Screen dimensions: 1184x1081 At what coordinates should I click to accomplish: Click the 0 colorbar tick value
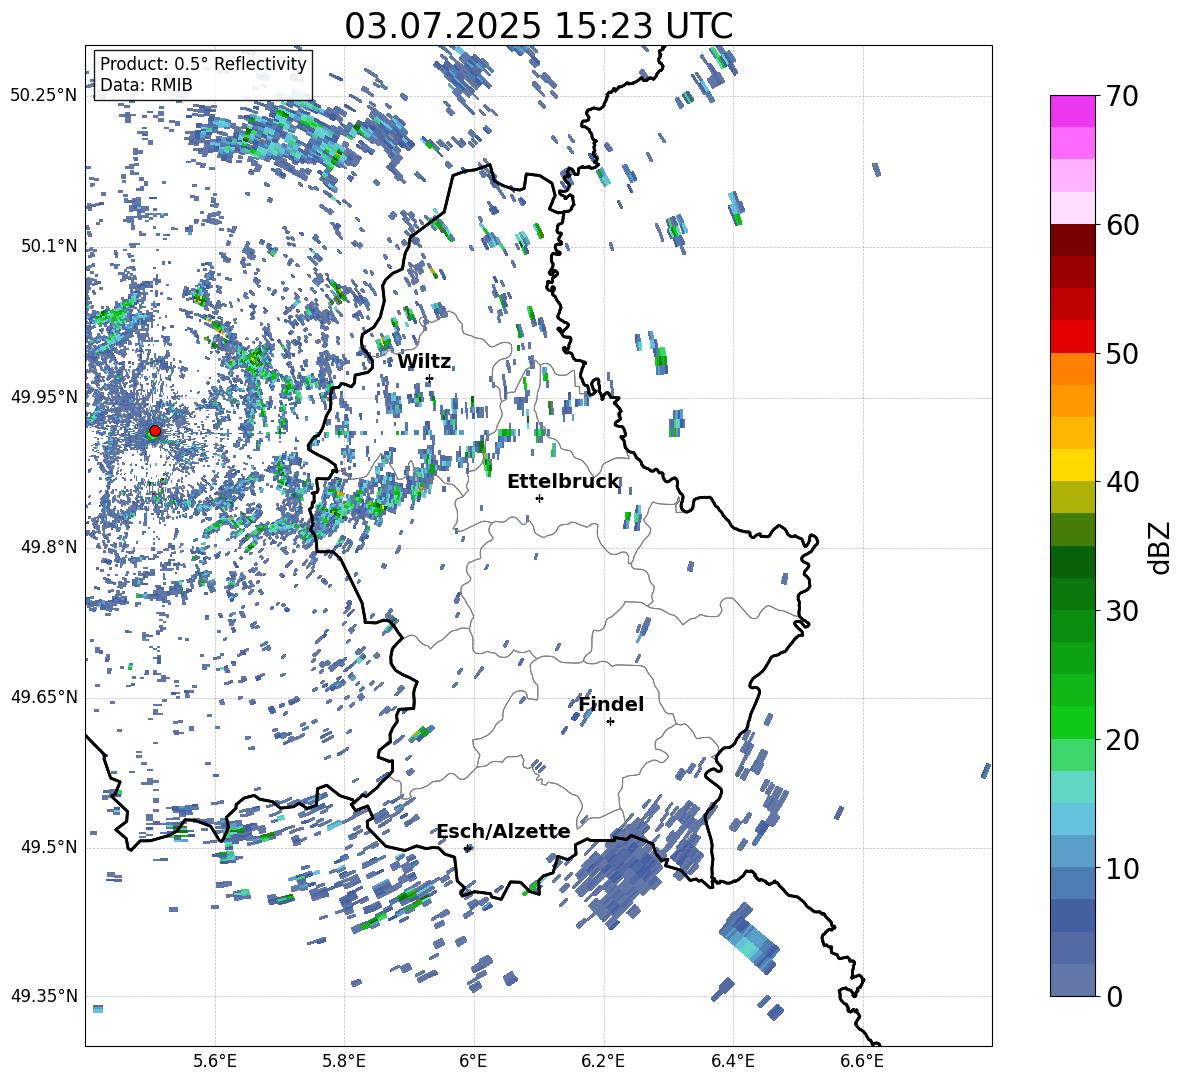pos(1114,996)
